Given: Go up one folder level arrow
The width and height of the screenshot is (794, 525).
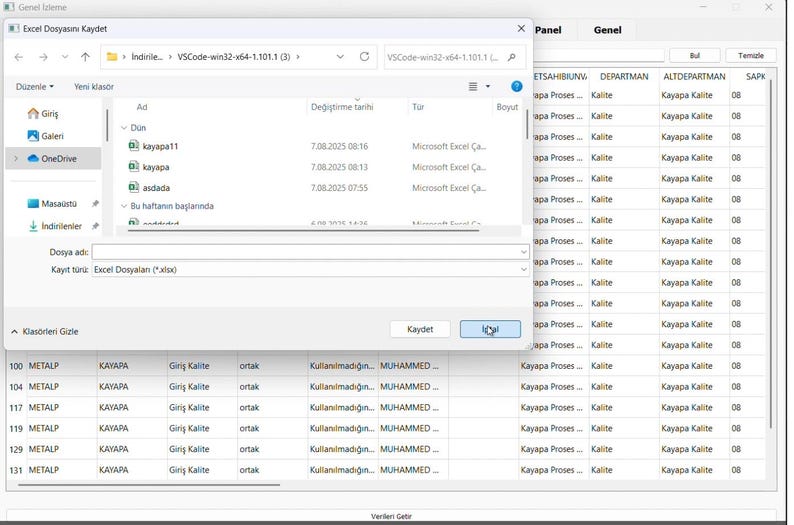Looking at the screenshot, I should coord(85,57).
